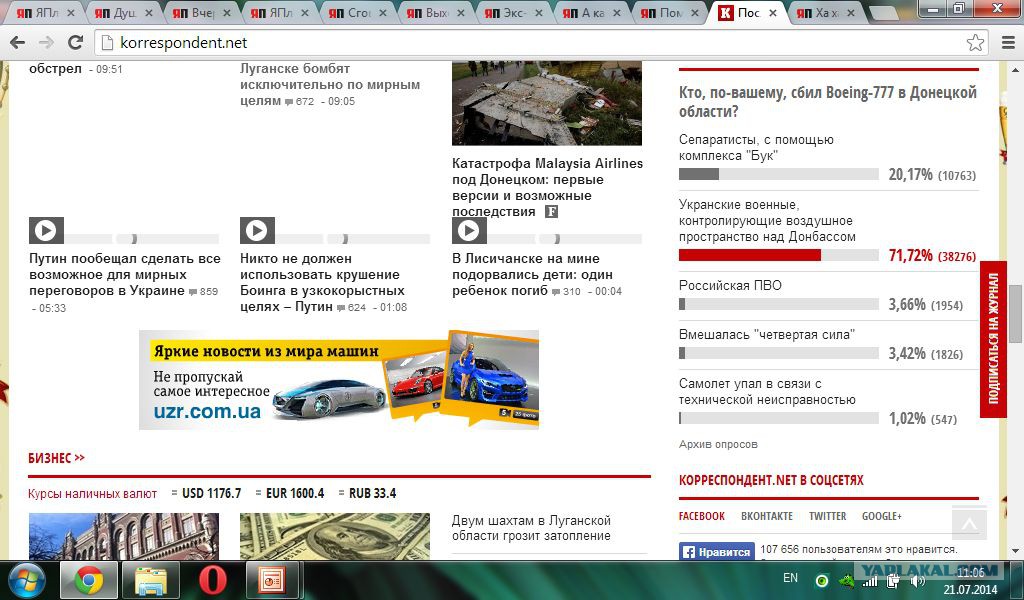Open Архив опросов link
1024x600 pixels.
coord(718,445)
